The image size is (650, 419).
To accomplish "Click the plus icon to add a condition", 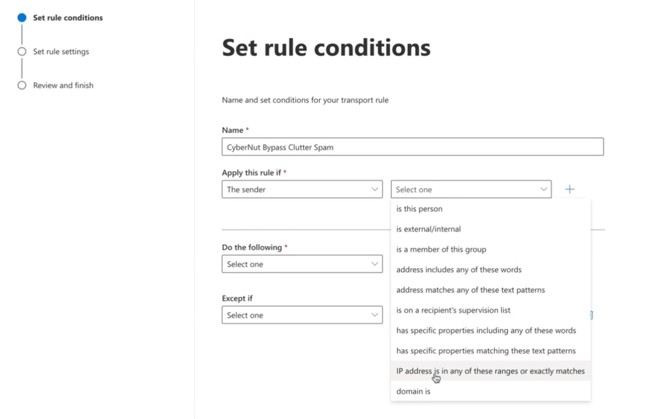I will 570,189.
